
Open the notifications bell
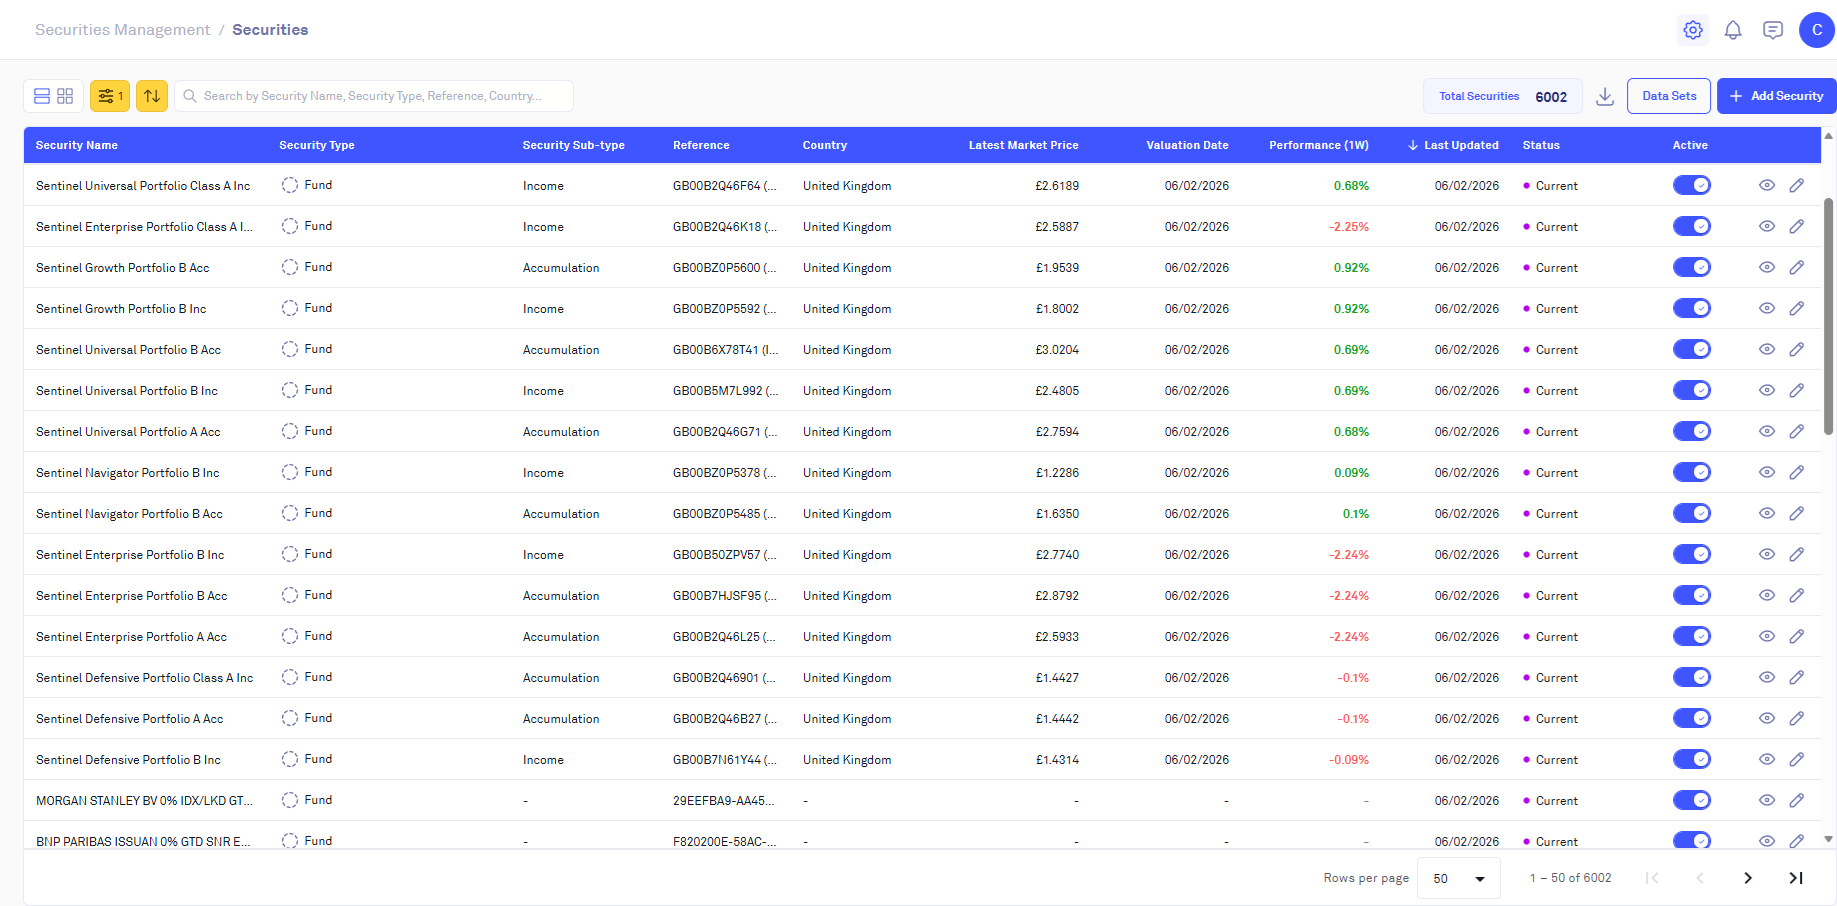tap(1733, 30)
